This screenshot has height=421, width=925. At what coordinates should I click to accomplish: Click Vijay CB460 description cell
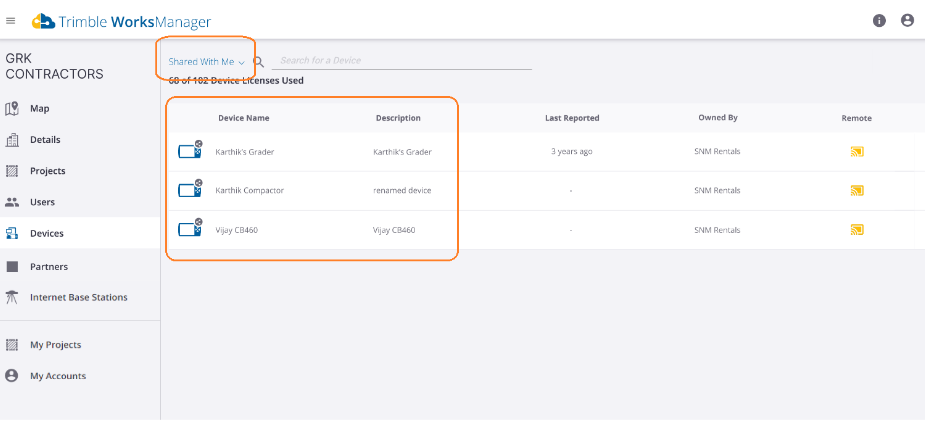pyautogui.click(x=394, y=230)
